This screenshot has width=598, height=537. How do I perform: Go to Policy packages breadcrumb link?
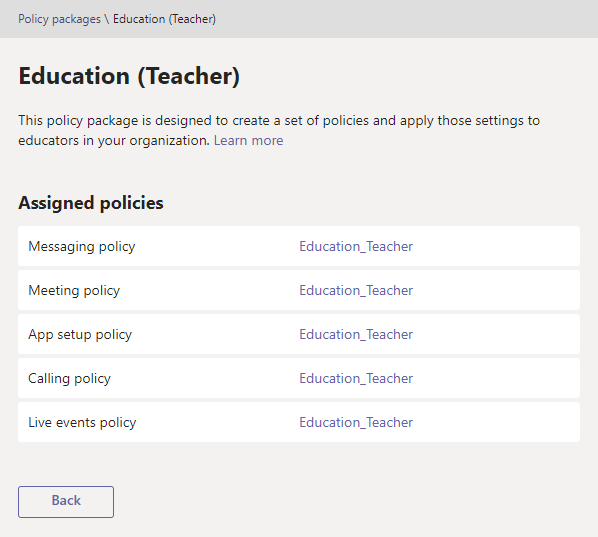pos(59,19)
